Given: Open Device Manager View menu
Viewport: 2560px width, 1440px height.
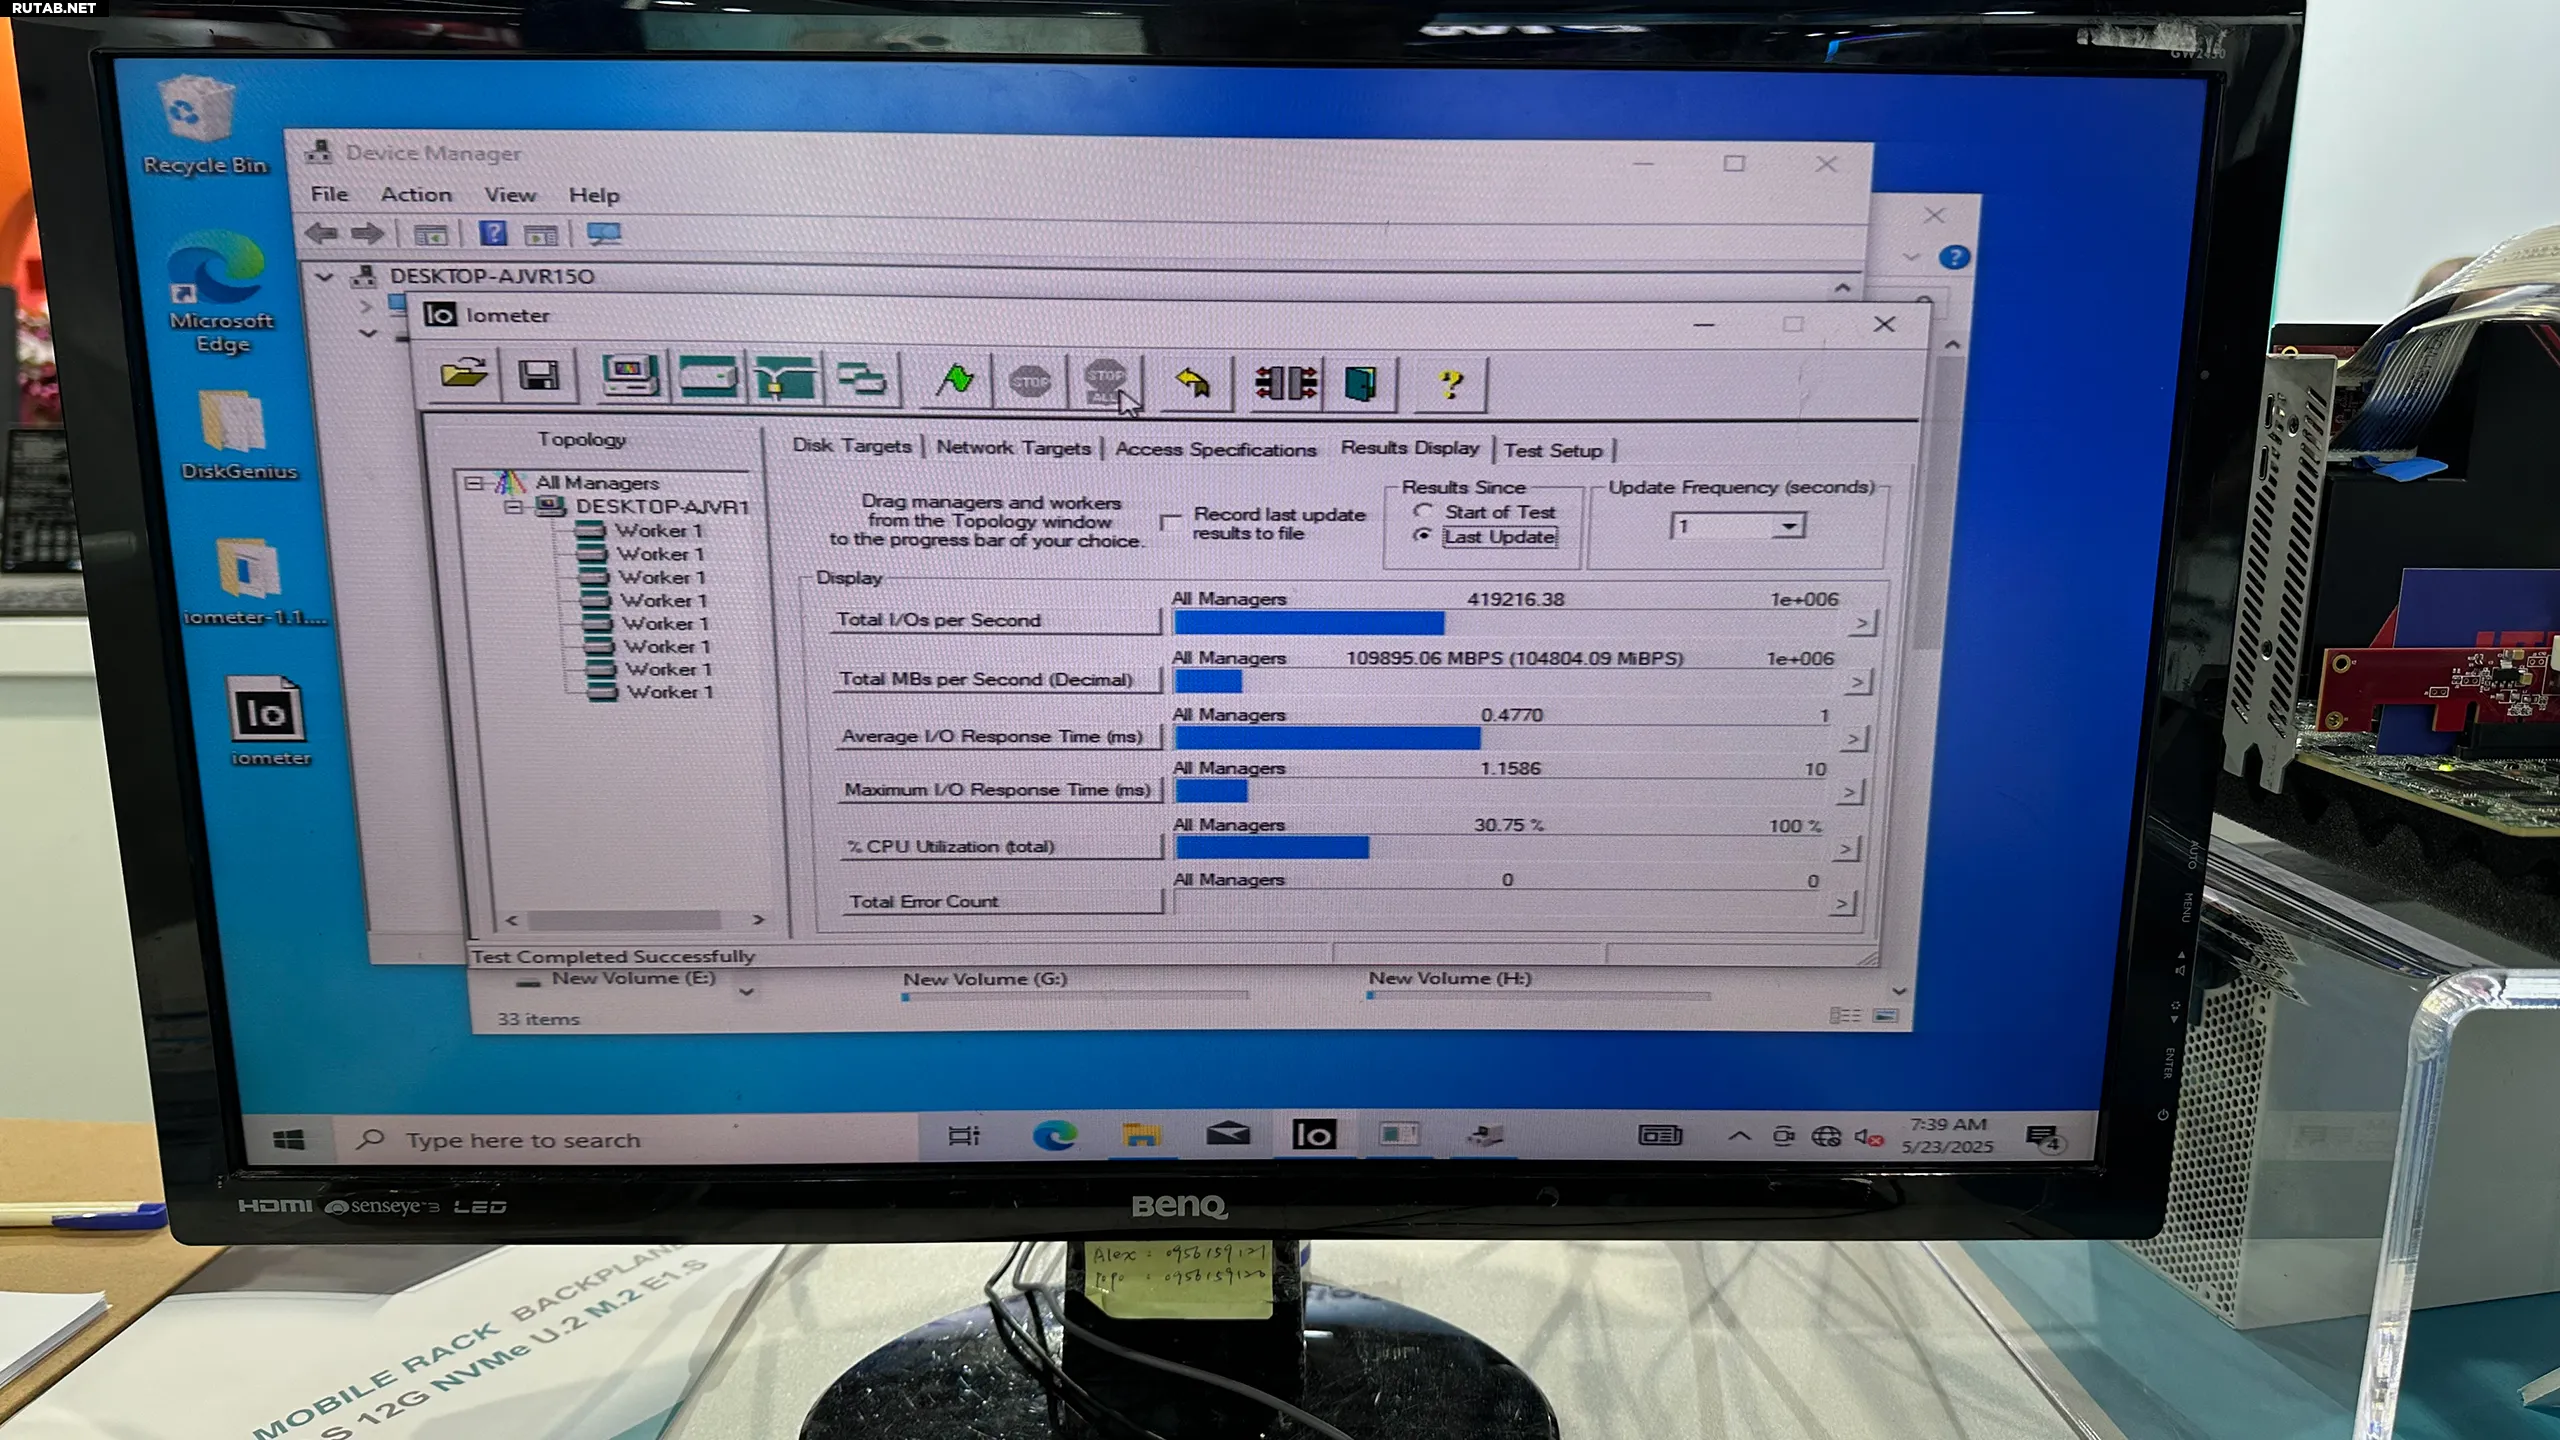Looking at the screenshot, I should pos(510,195).
